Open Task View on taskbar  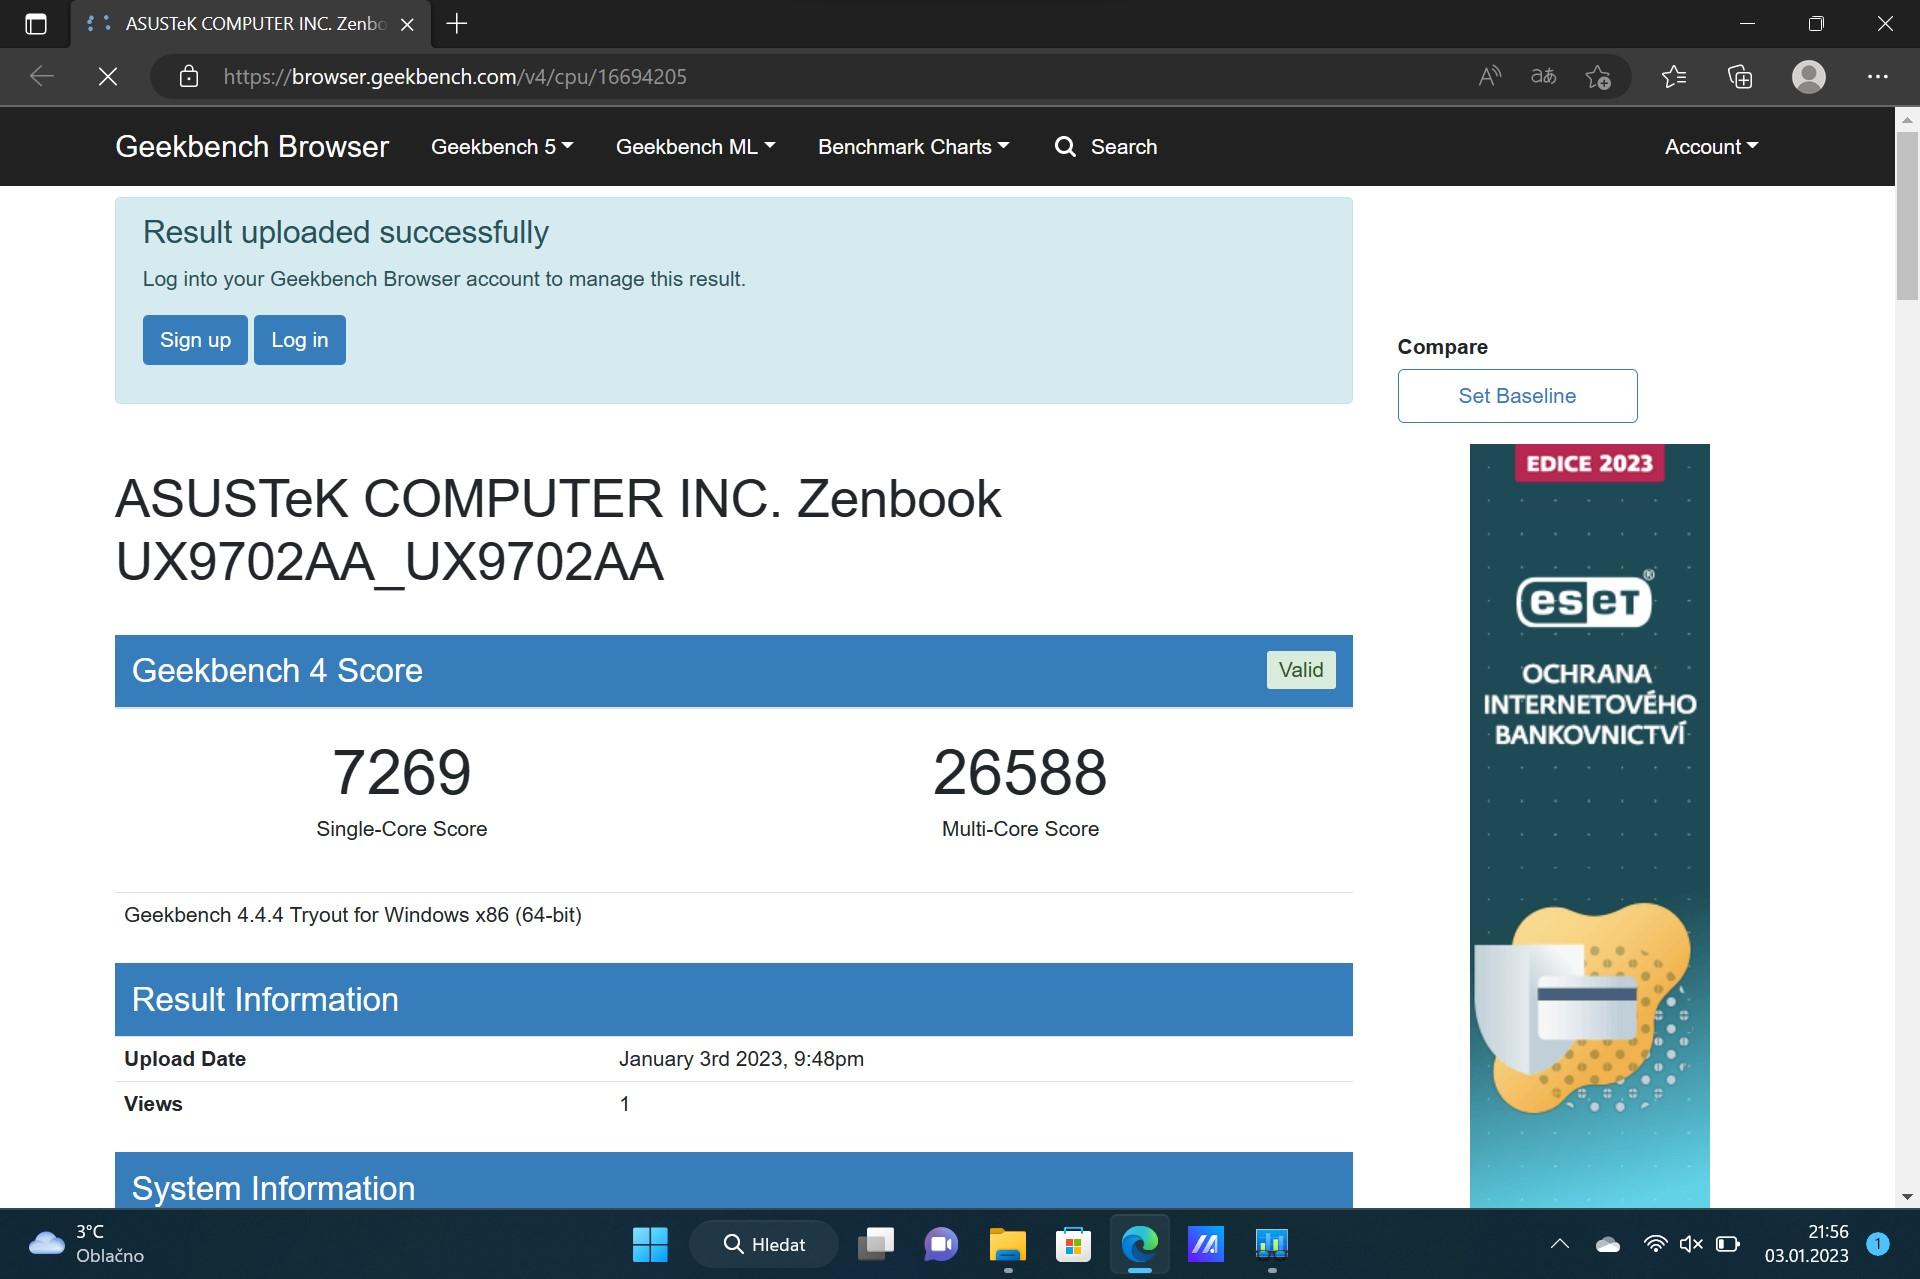[876, 1244]
